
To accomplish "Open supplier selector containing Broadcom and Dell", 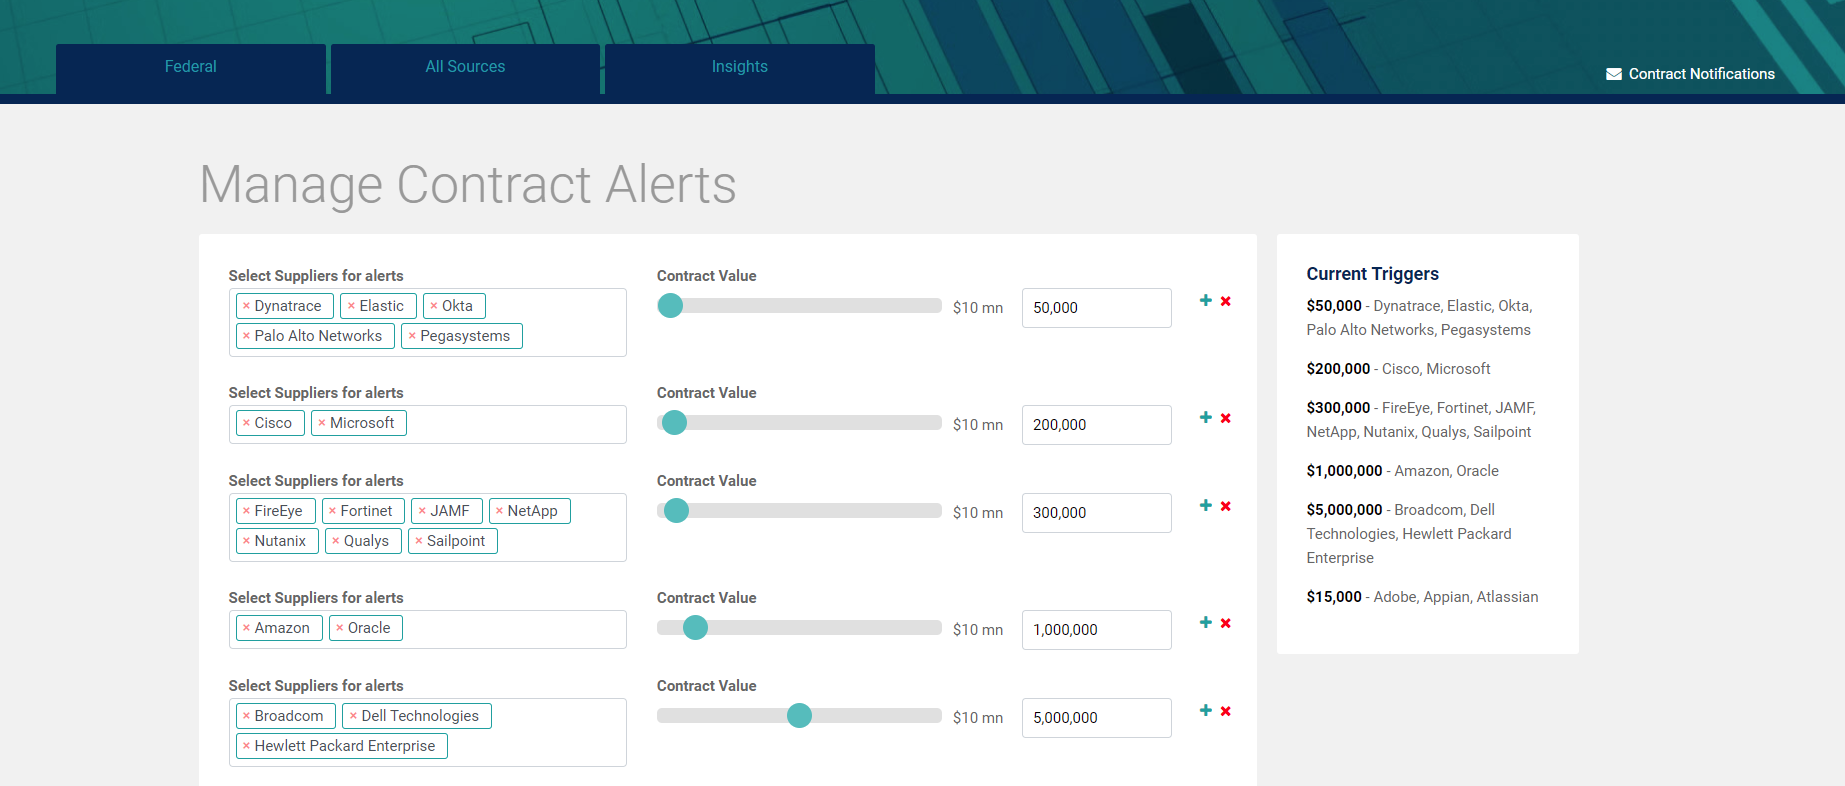I will click(x=428, y=732).
